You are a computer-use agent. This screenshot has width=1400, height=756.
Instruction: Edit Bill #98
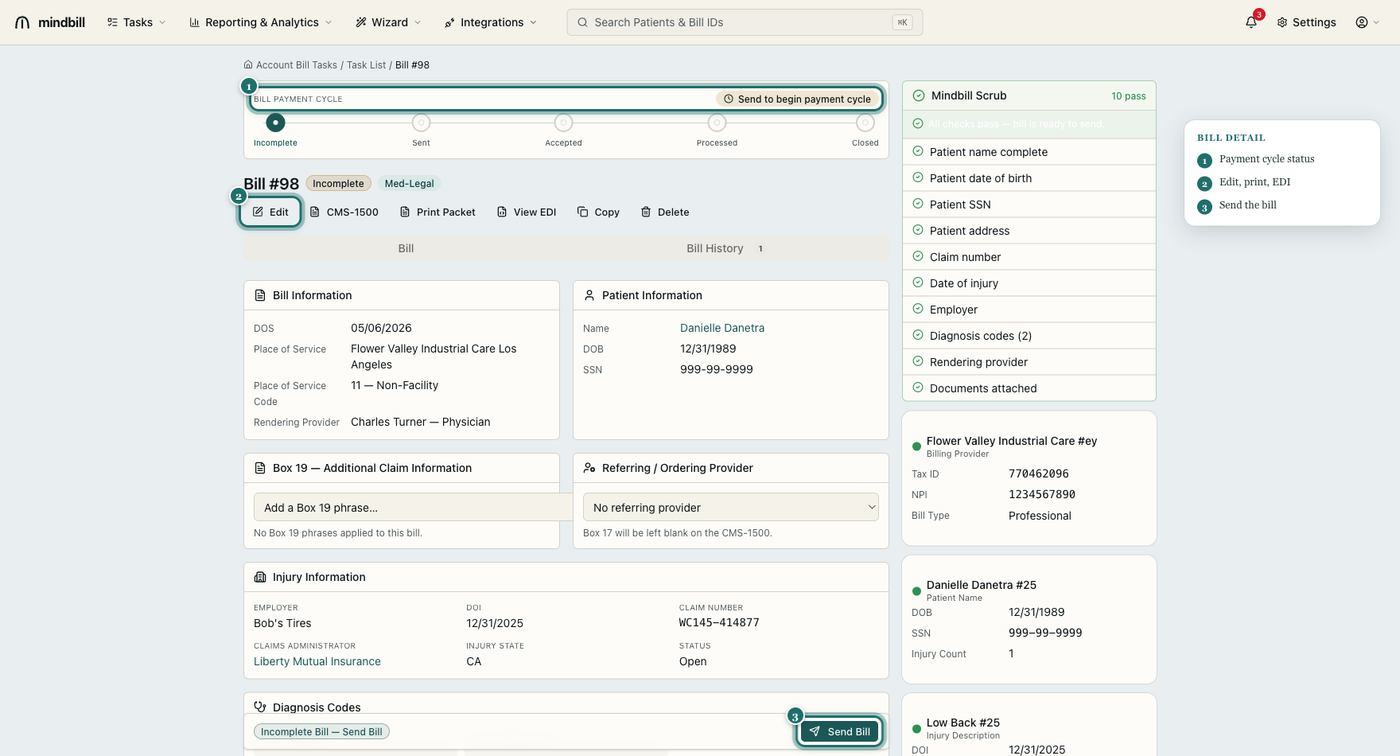click(270, 212)
